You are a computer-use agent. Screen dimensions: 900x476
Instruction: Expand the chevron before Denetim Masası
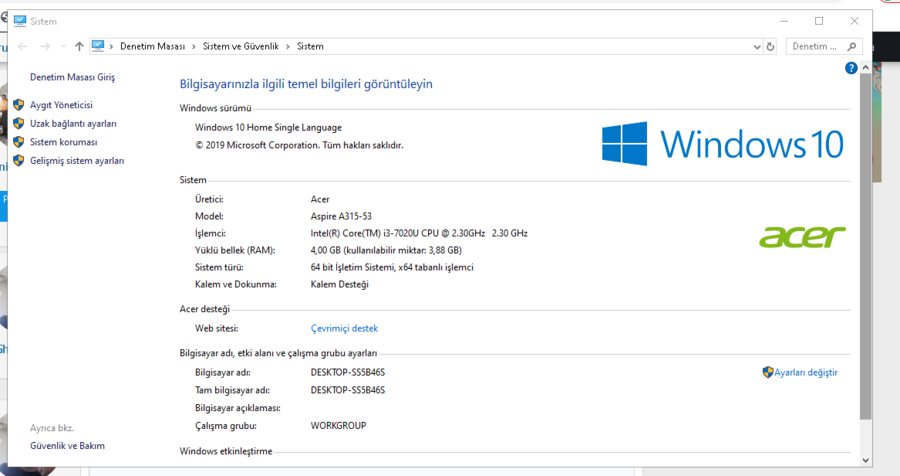111,47
